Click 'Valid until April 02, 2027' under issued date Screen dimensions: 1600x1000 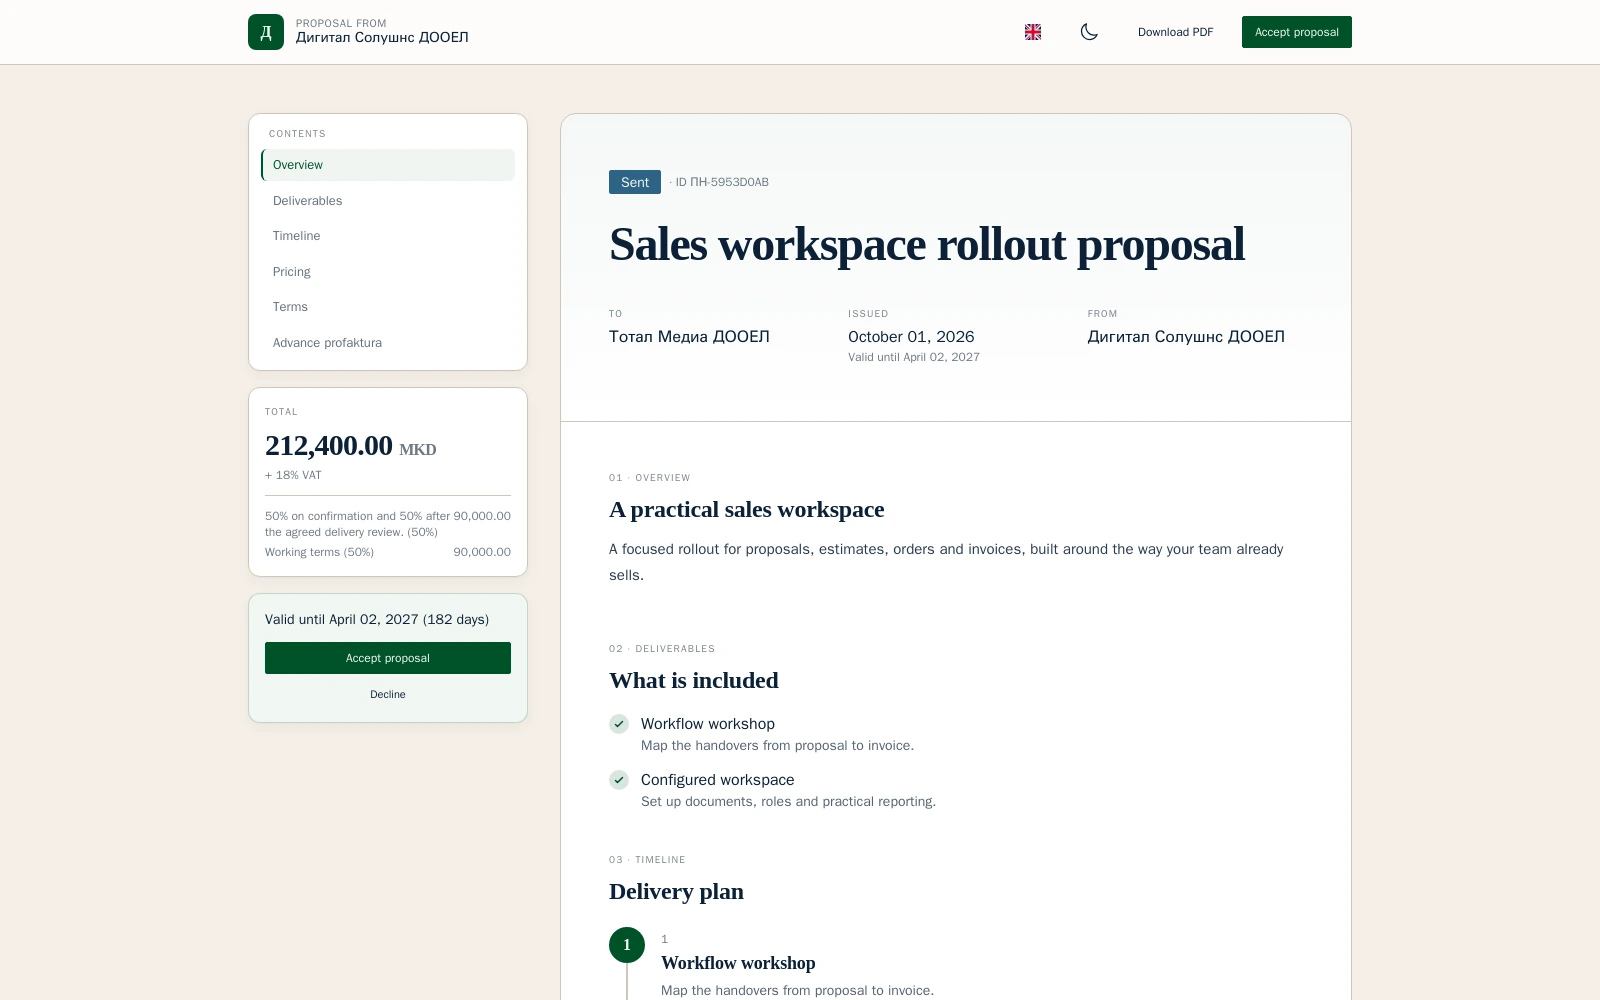coord(914,357)
